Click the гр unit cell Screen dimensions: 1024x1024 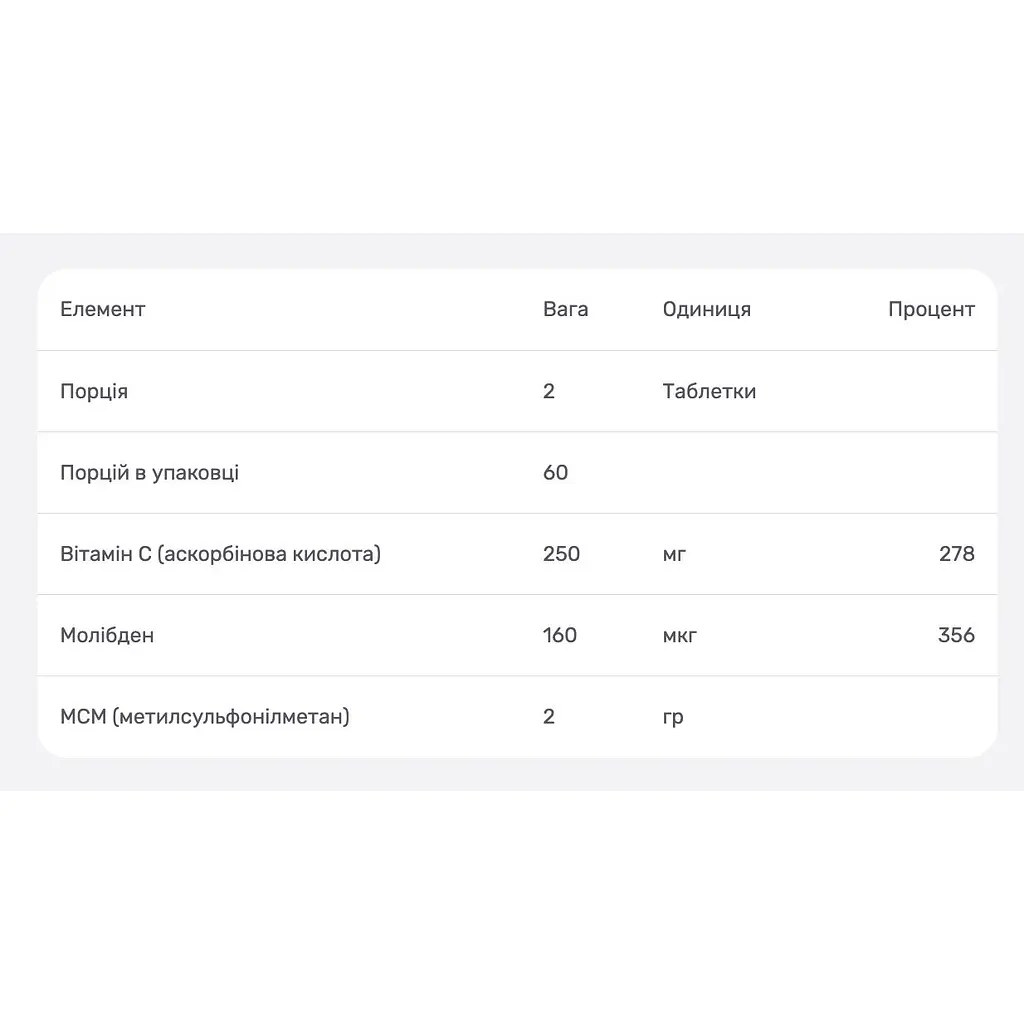point(673,718)
